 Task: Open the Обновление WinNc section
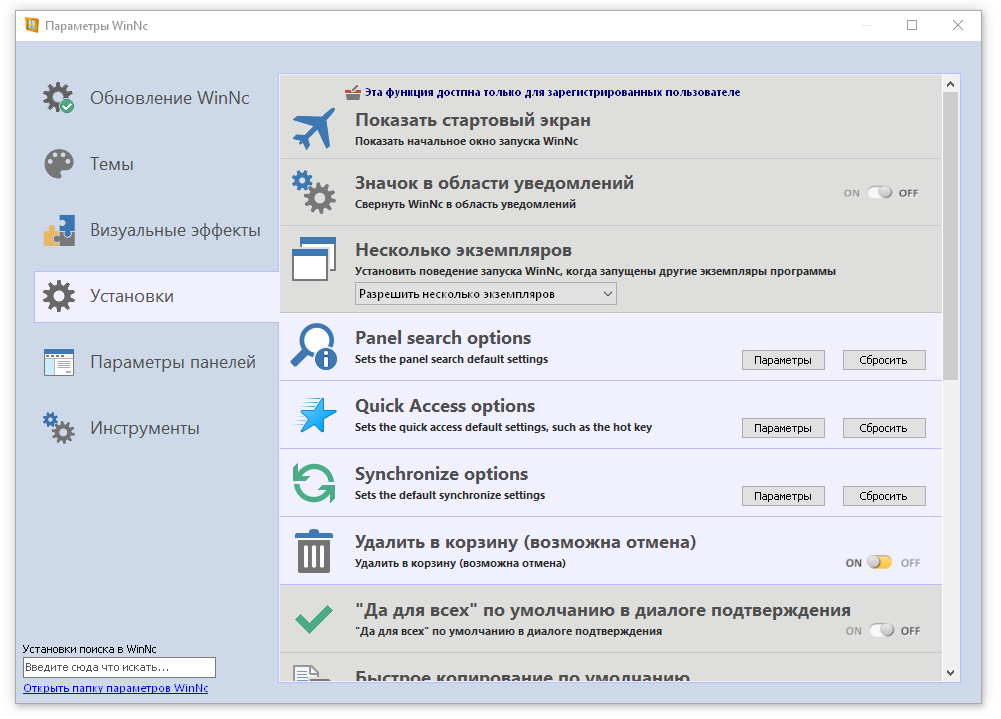tap(156, 98)
